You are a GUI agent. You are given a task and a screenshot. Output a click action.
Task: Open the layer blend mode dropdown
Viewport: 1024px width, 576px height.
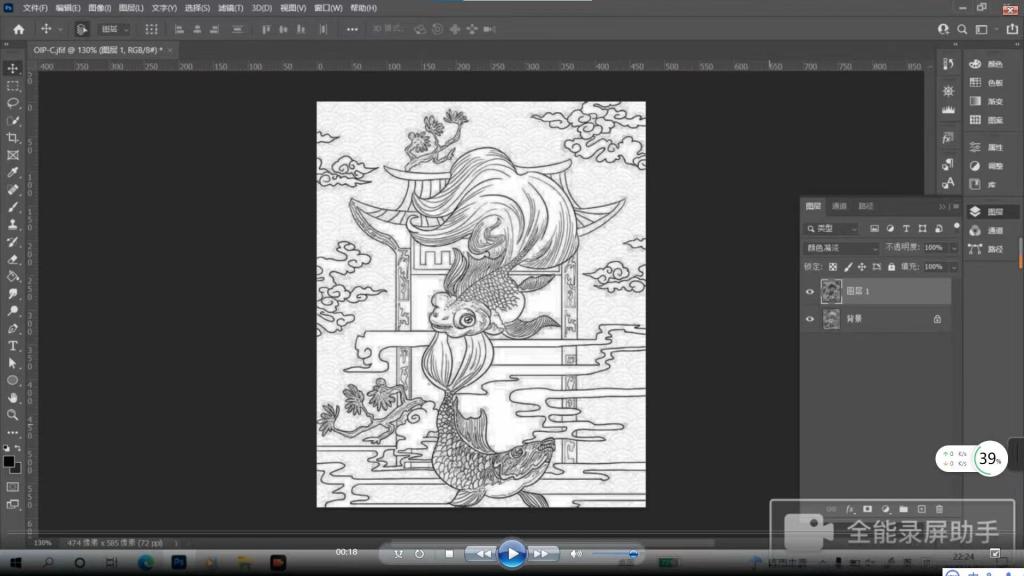(842, 247)
